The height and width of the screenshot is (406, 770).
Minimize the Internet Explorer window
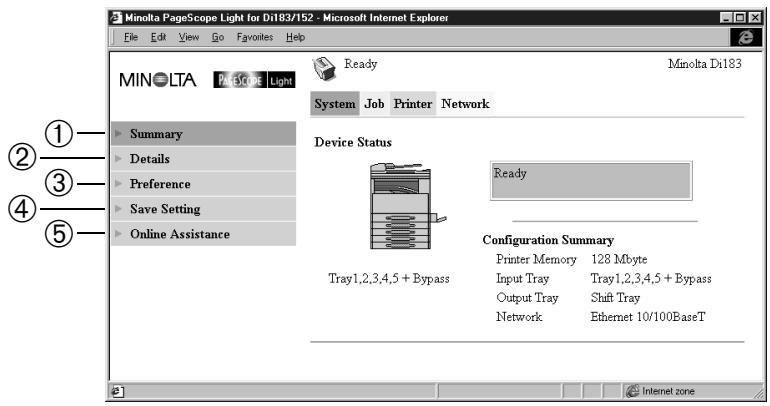point(726,18)
